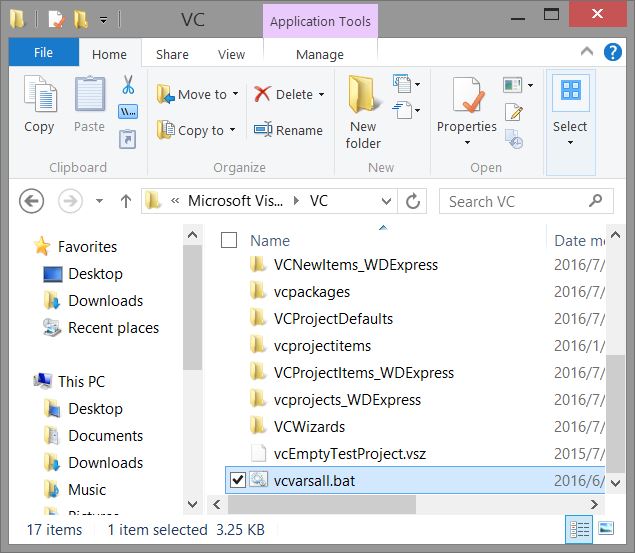Click the file list vertical scrollbar thumb
This screenshot has width=635, height=553.
pos(615,413)
